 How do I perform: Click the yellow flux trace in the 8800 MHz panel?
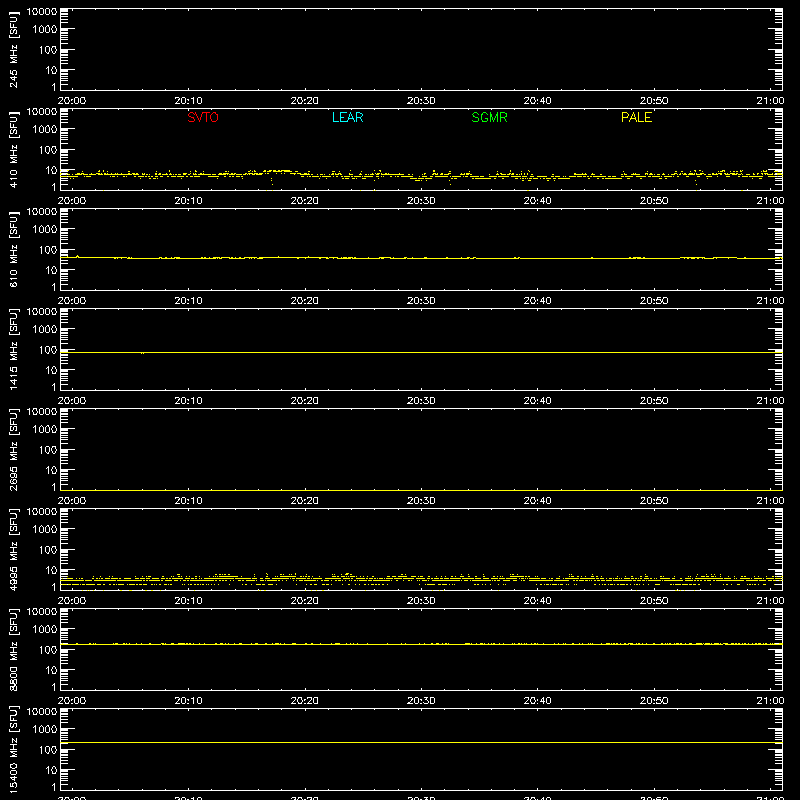click(x=421, y=644)
